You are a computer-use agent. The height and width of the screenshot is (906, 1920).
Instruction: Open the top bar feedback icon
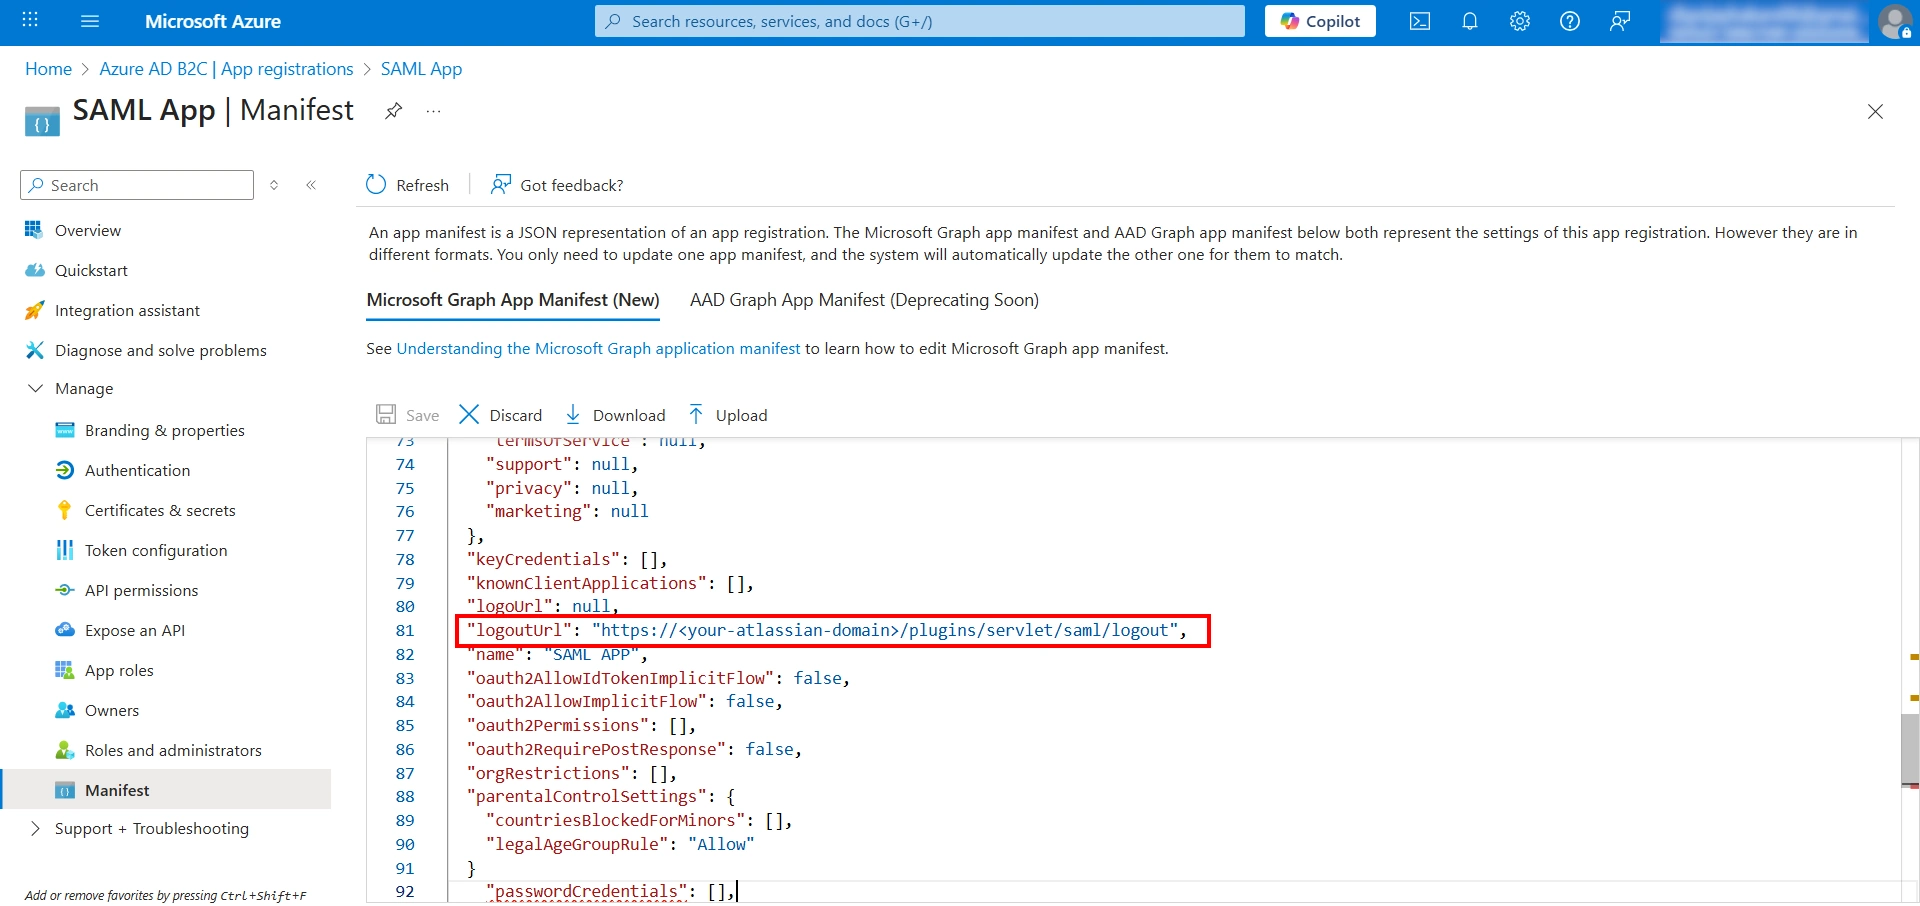click(1619, 21)
